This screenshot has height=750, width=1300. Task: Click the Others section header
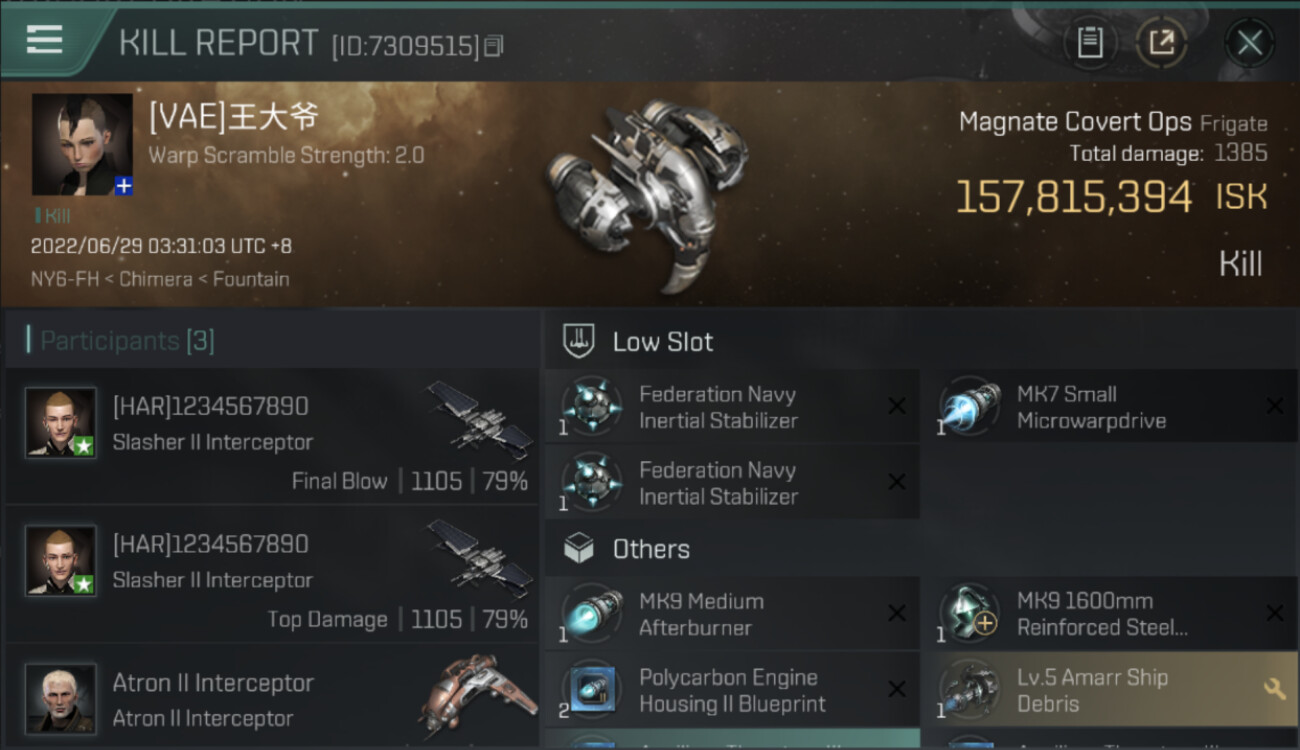(650, 549)
